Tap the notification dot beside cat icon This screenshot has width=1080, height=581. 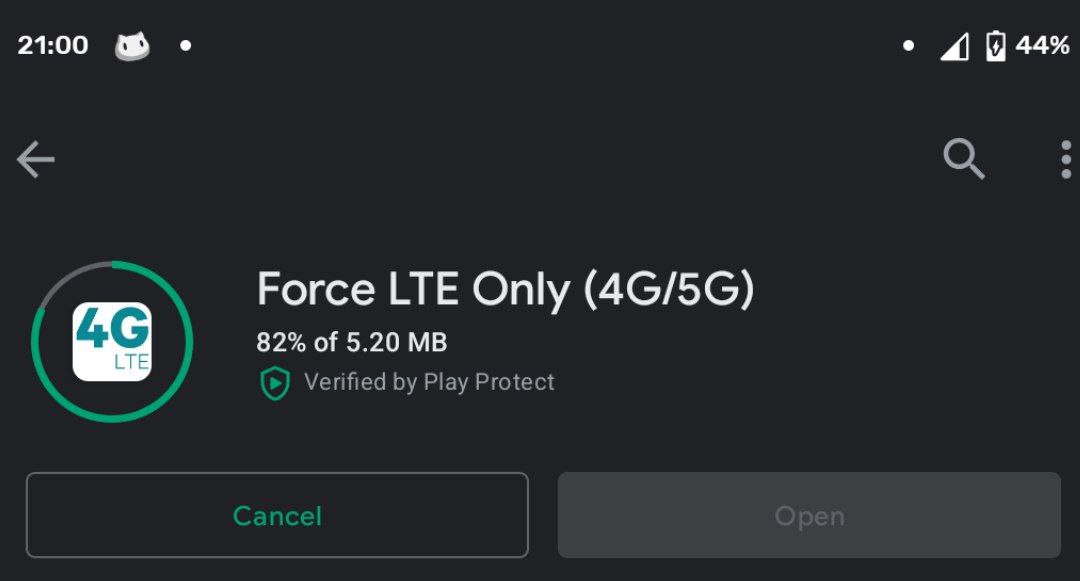point(185,46)
